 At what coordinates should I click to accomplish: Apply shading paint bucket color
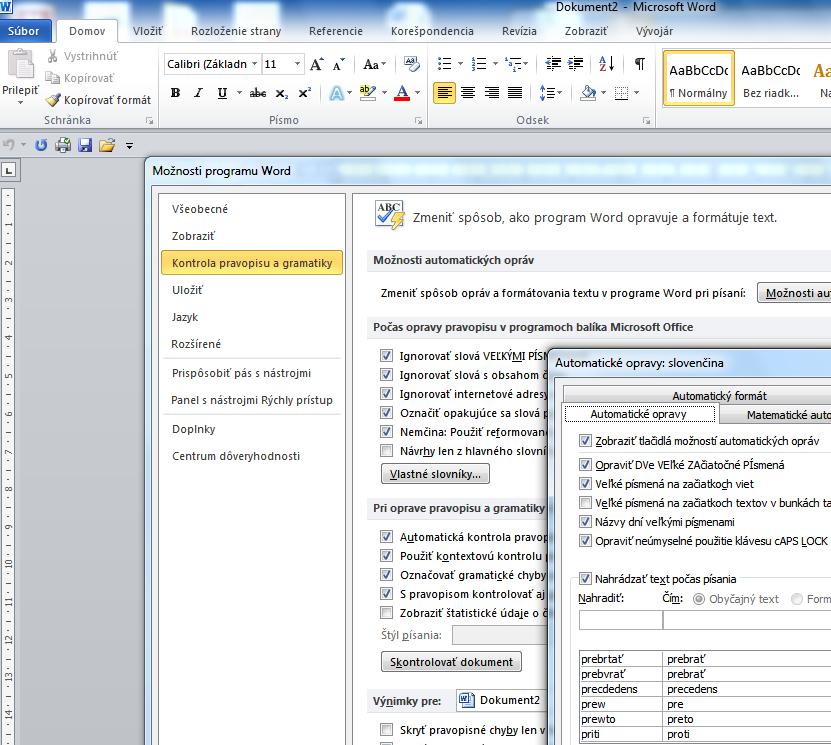point(588,93)
